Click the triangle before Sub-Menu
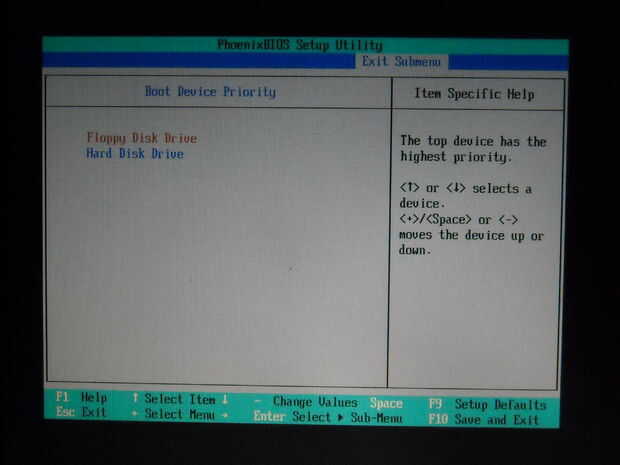 (340, 417)
